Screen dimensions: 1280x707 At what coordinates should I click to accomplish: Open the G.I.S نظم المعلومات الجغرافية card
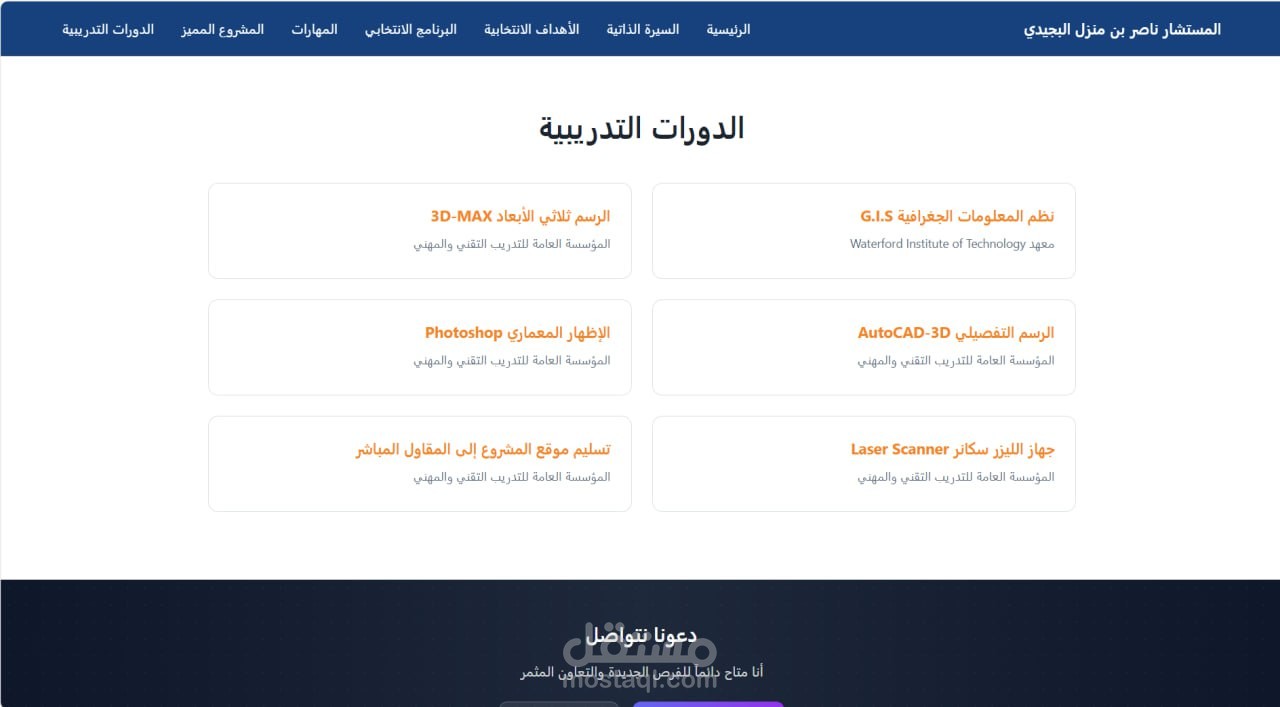click(864, 230)
